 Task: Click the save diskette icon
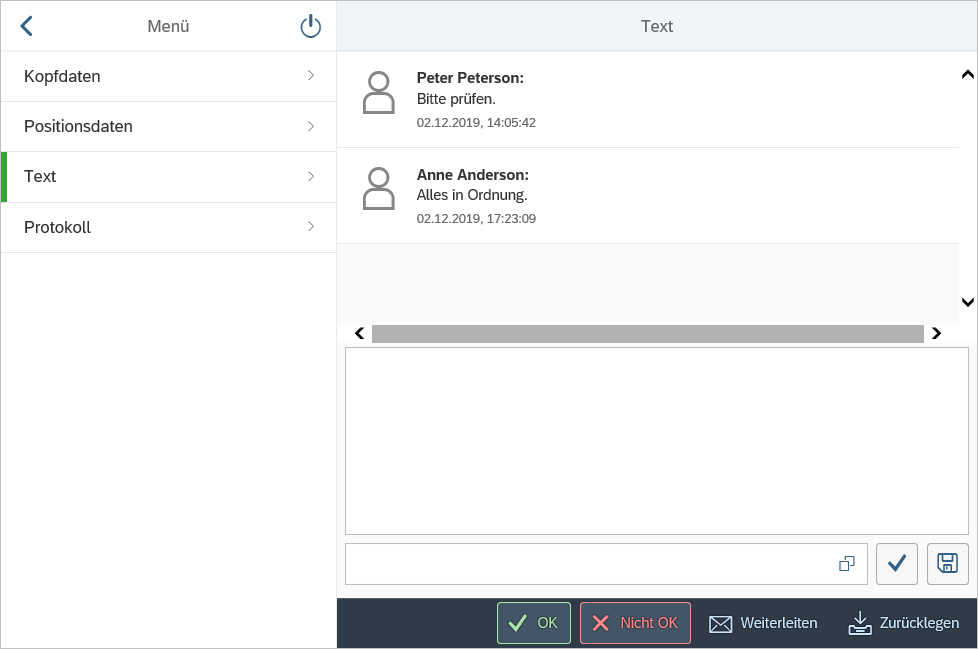(947, 564)
